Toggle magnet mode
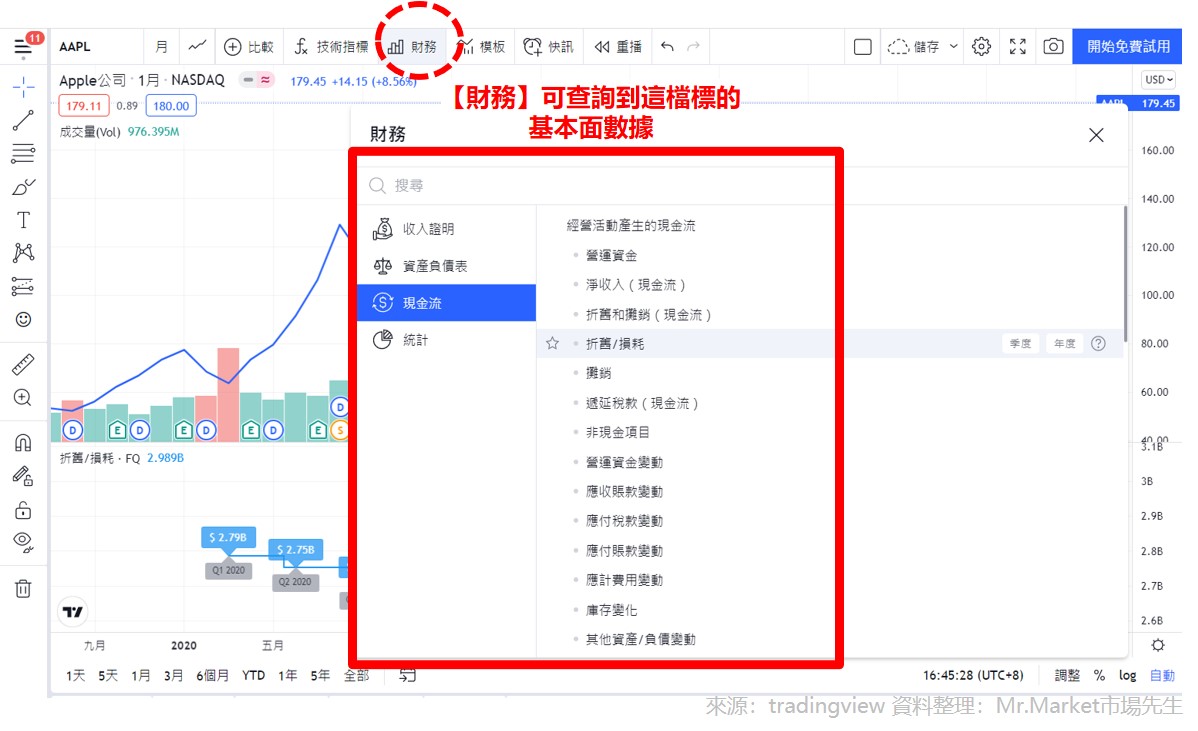The height and width of the screenshot is (731, 1198). 23,442
